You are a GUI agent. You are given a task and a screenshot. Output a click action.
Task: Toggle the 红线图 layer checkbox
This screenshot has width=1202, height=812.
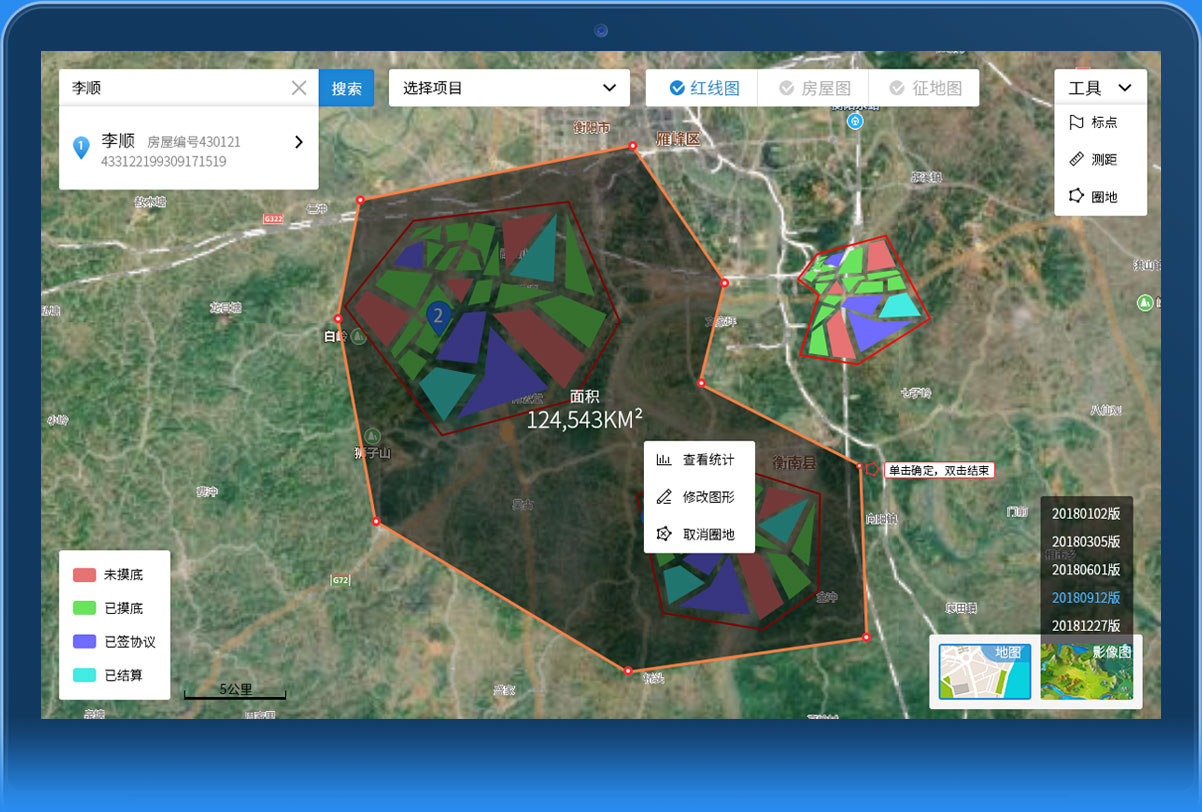click(x=677, y=88)
